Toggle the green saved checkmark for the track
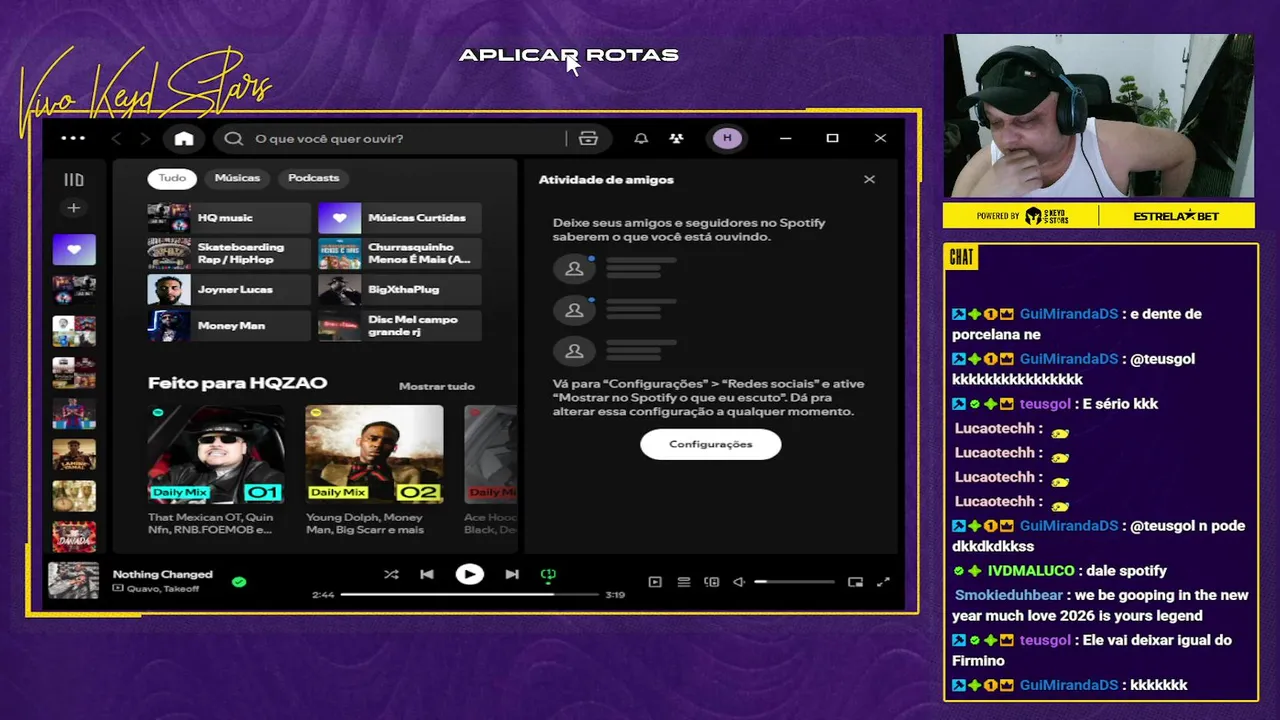The image size is (1280, 720). coord(239,581)
